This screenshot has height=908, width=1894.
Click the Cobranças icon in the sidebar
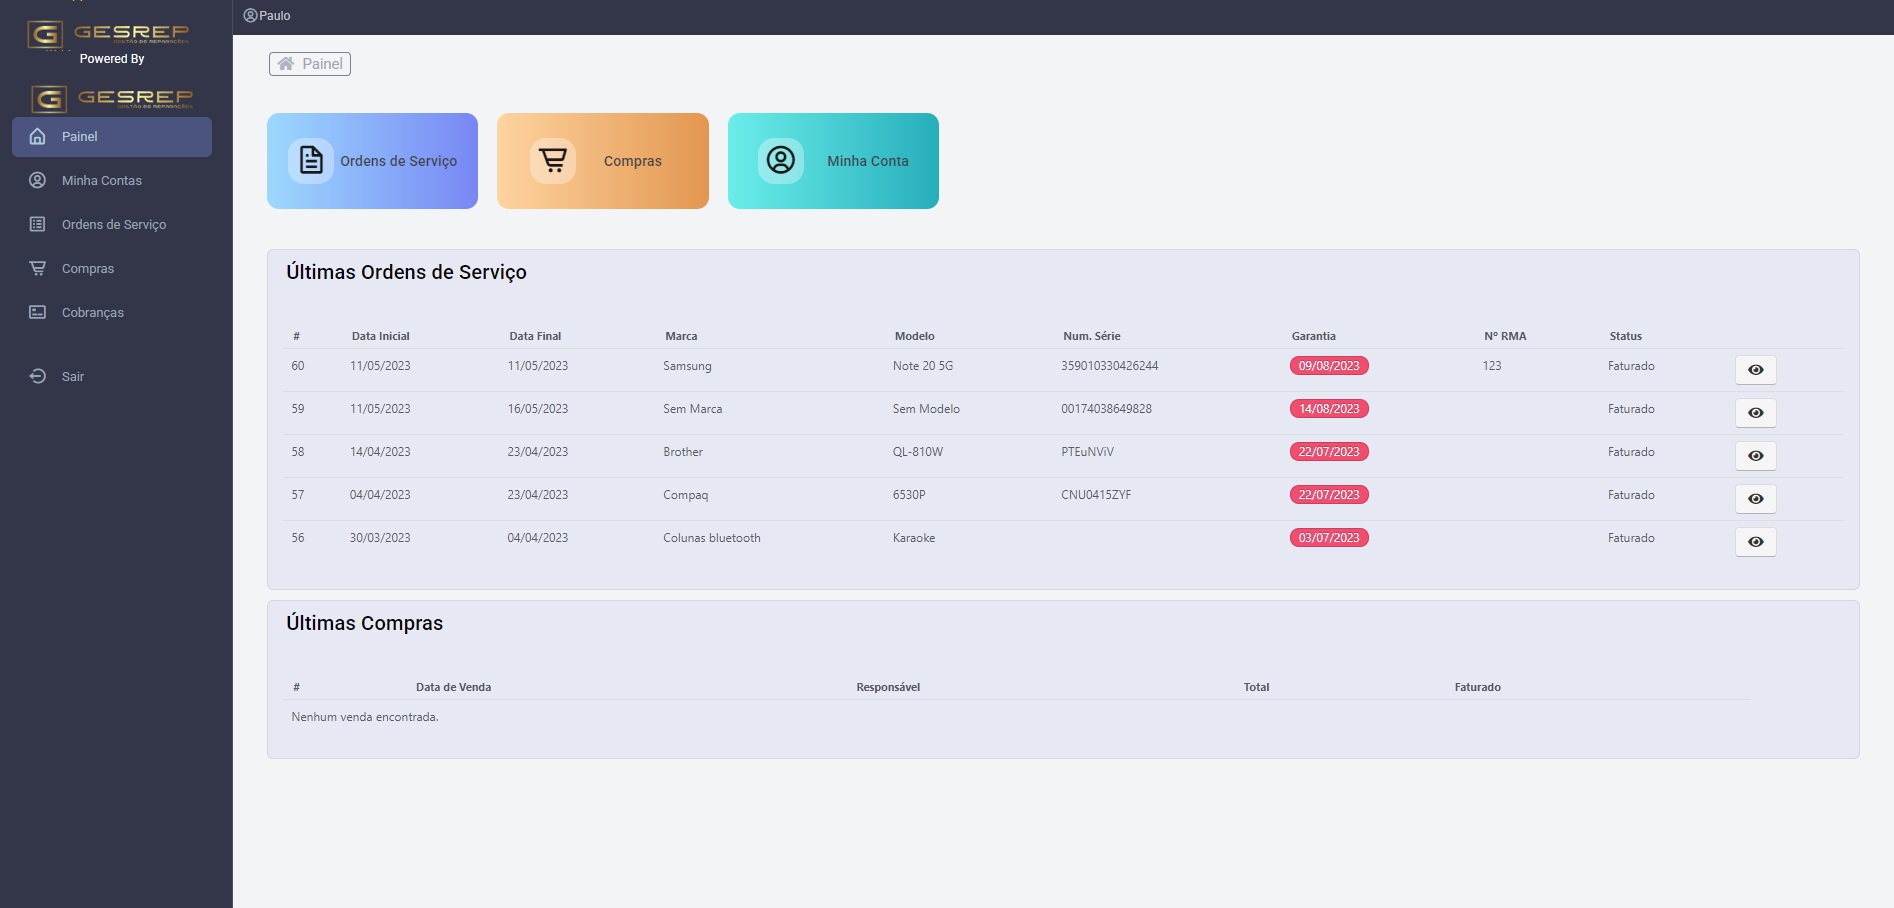[38, 312]
